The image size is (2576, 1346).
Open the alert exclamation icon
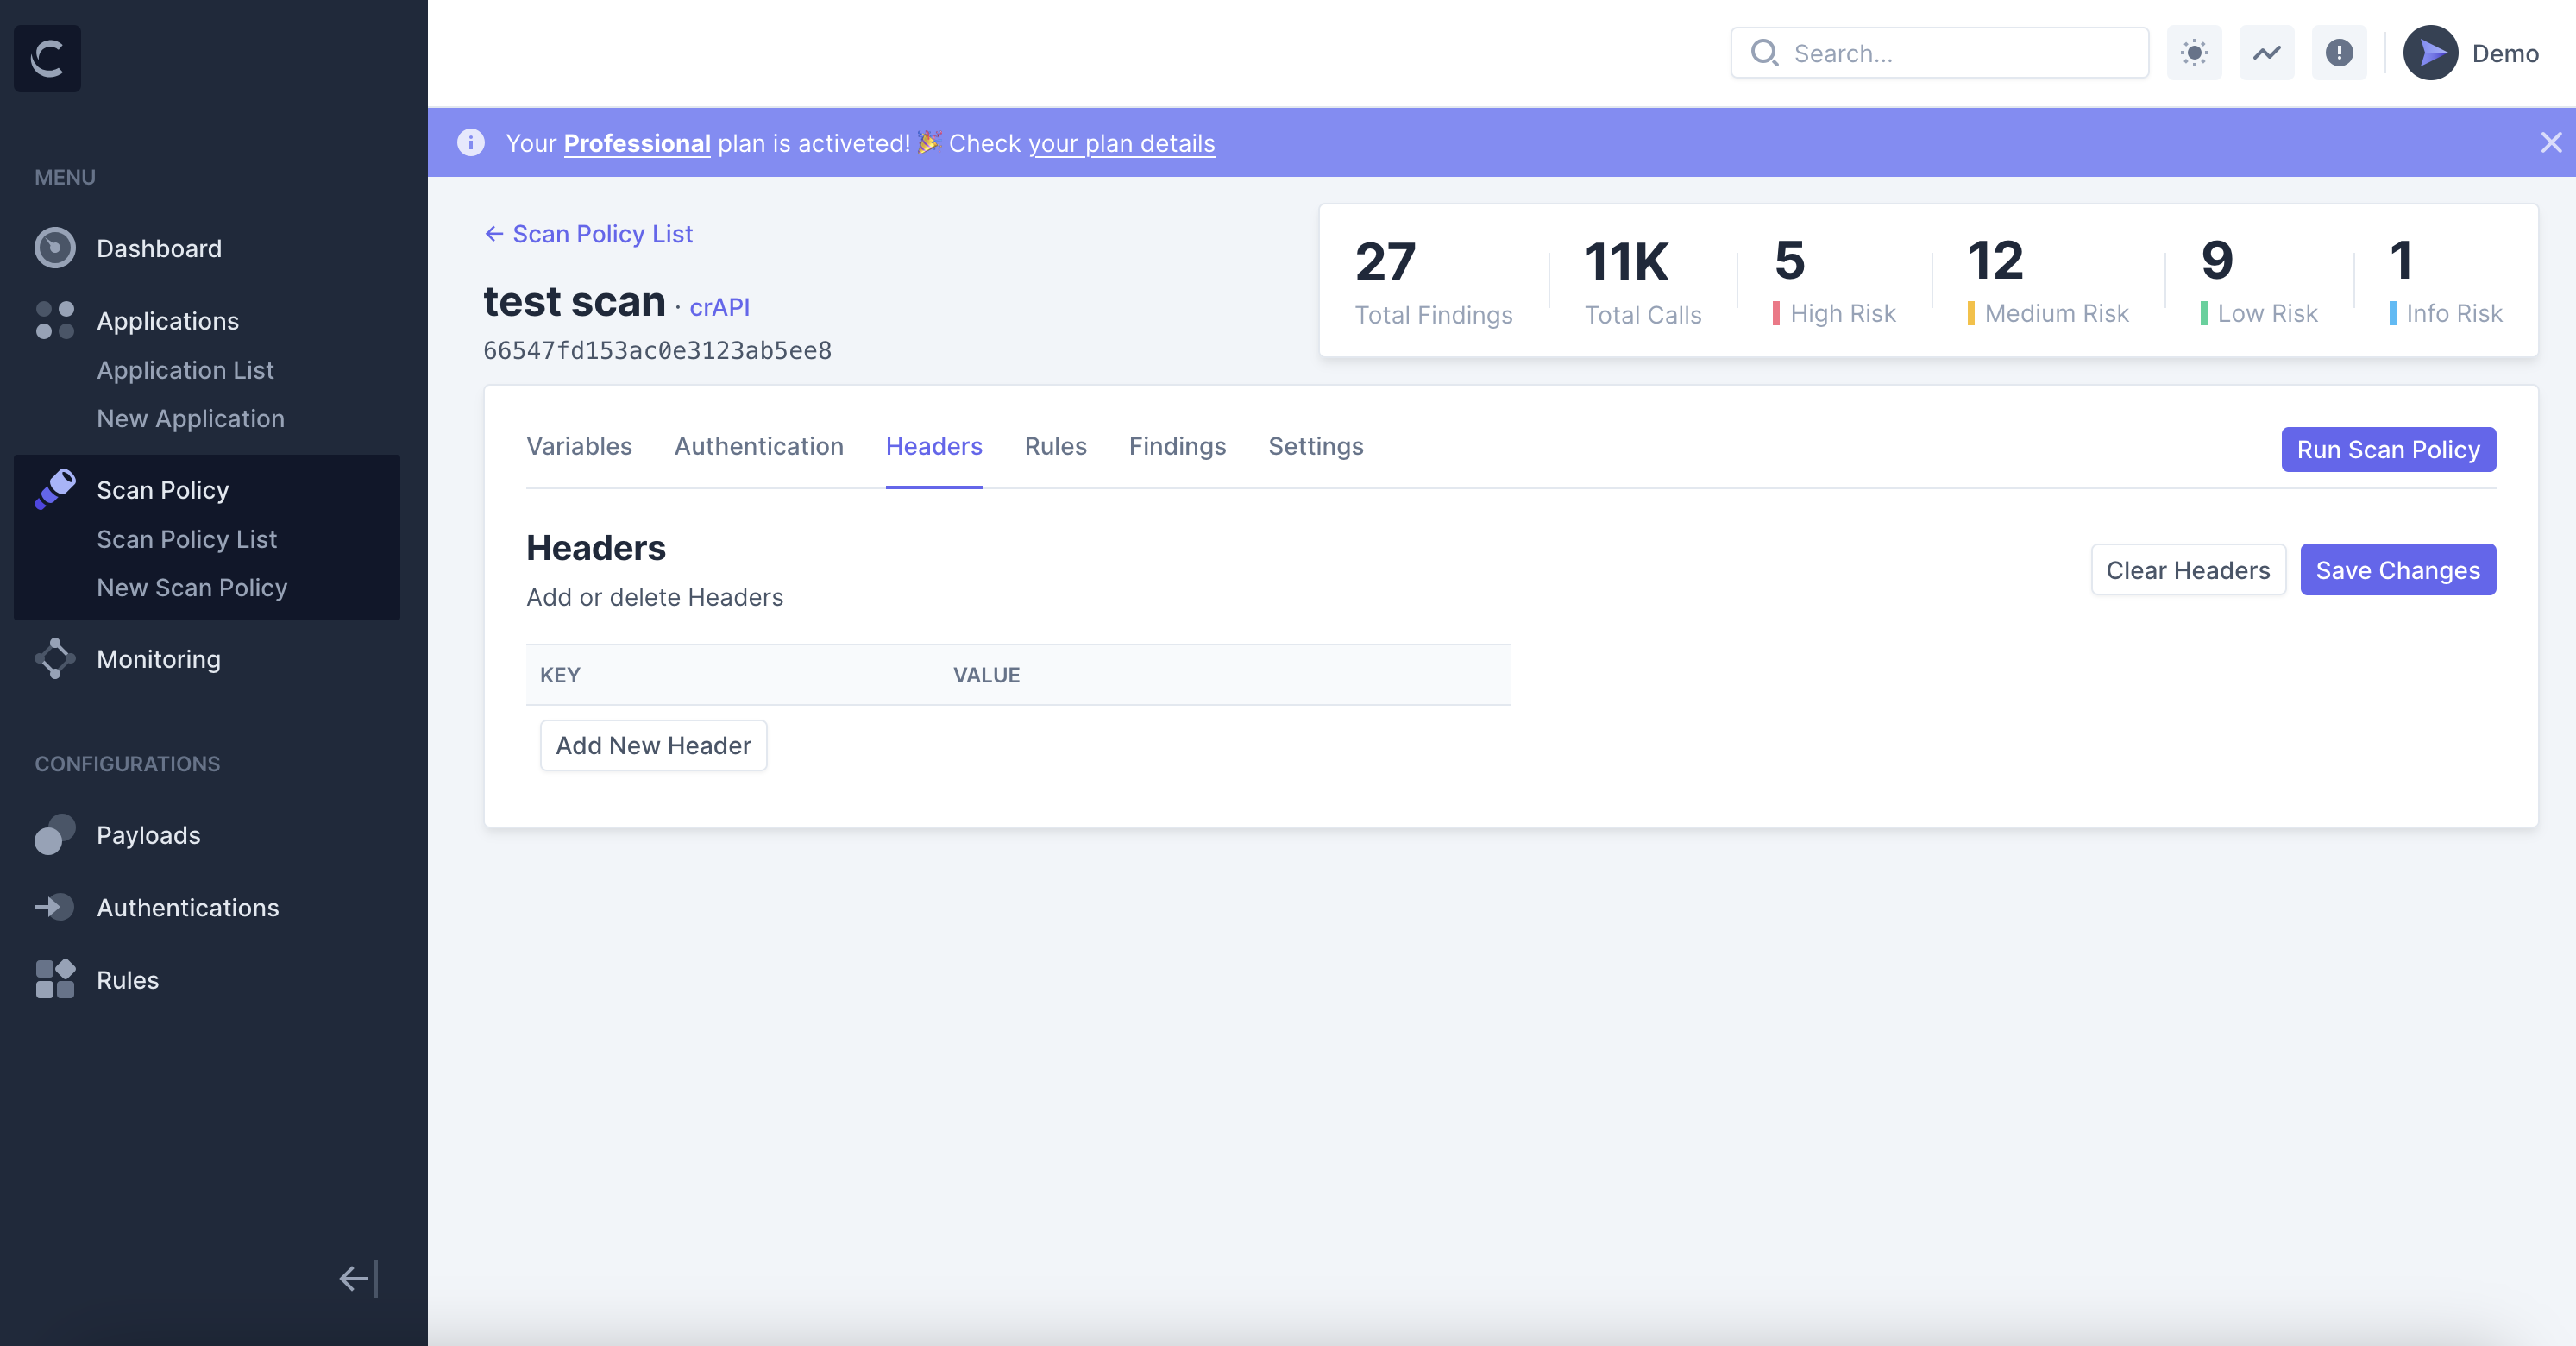[2339, 53]
